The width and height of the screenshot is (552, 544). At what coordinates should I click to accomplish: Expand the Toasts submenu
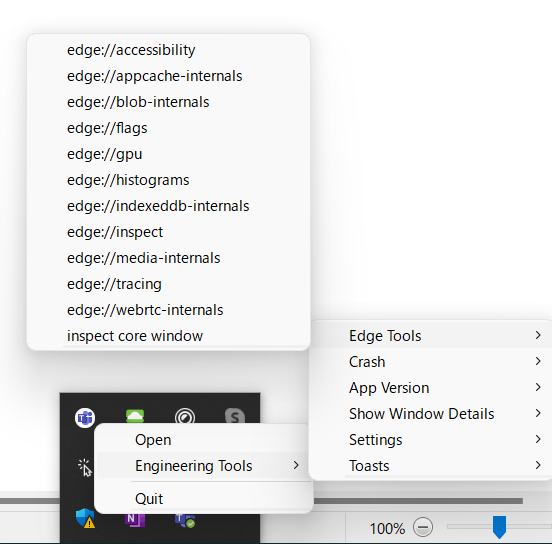[431, 466]
